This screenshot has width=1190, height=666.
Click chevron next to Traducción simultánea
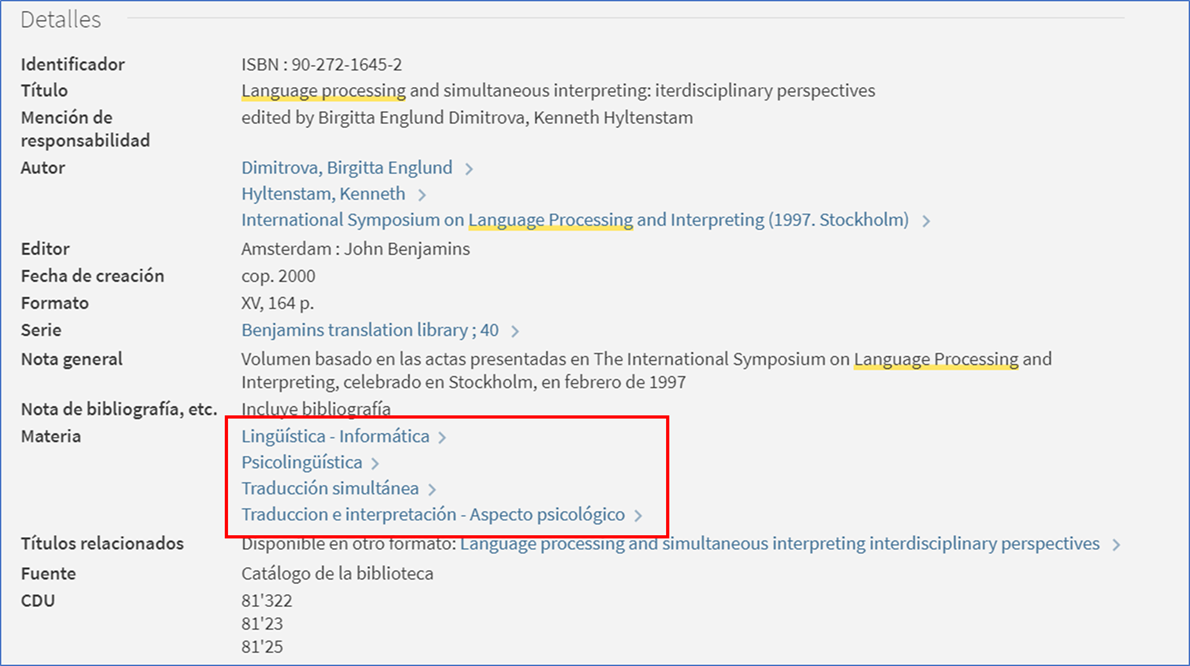coord(432,490)
